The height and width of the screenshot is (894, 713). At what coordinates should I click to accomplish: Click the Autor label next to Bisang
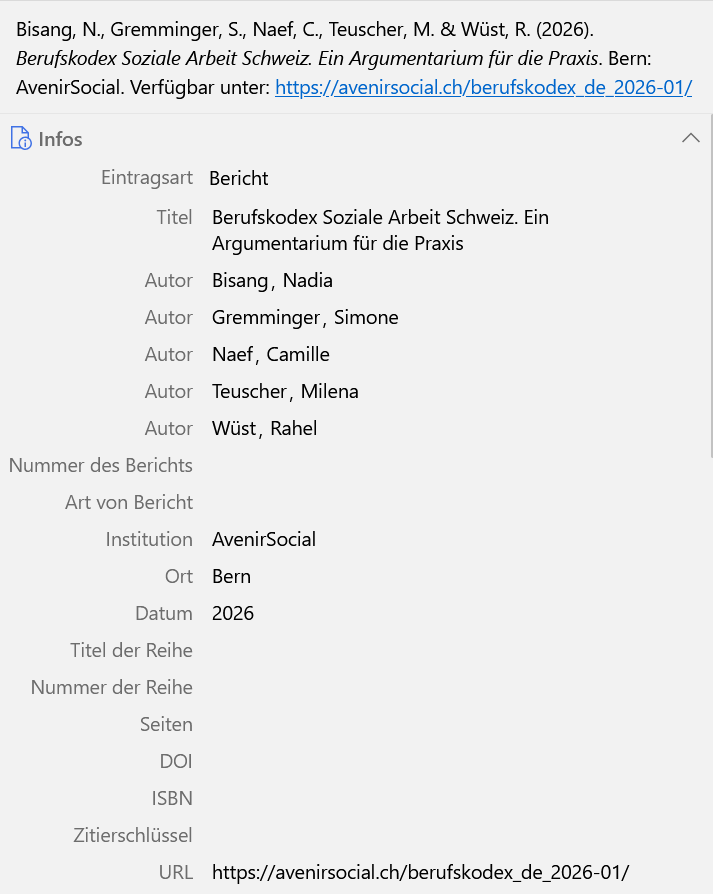168,281
